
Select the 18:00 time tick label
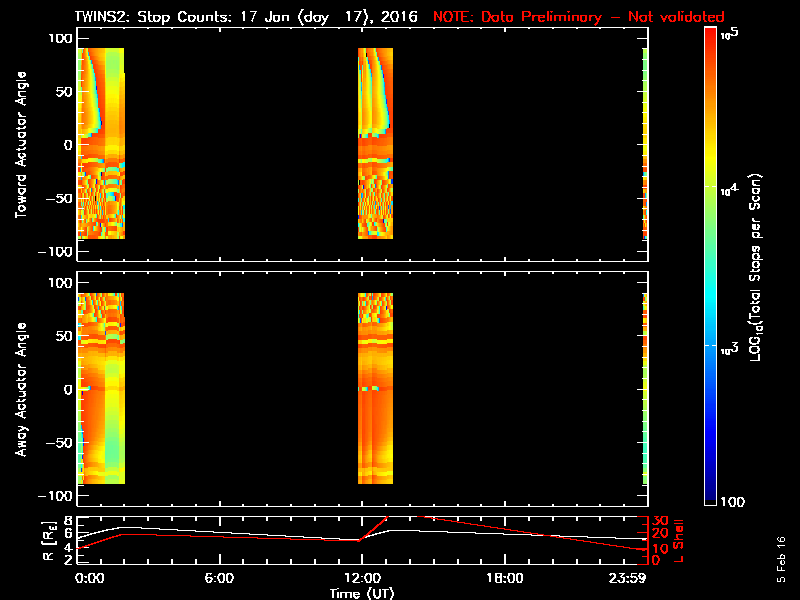click(504, 579)
